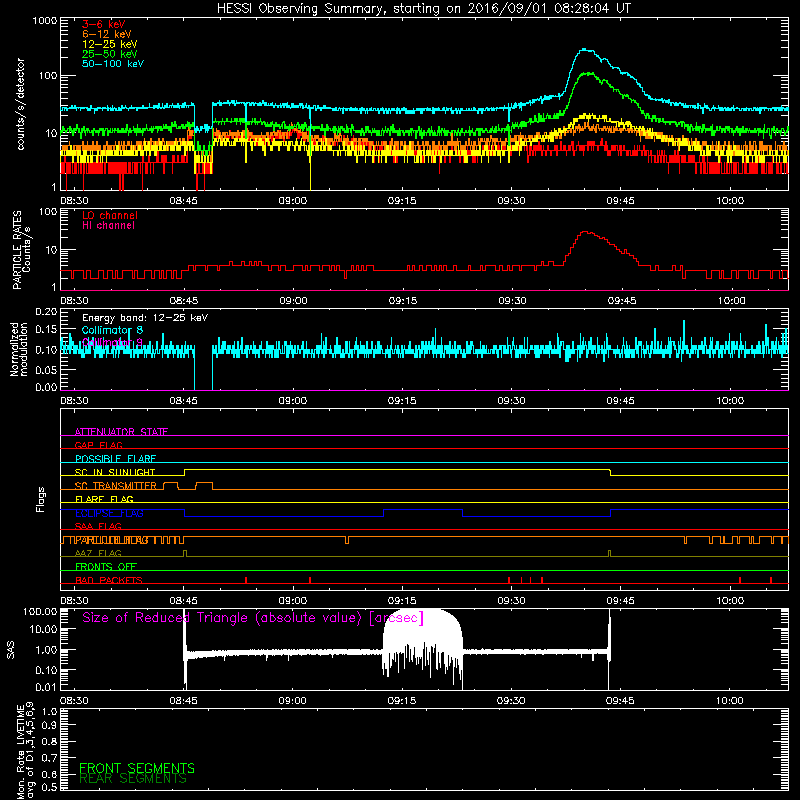The image size is (800, 800).
Task: Click the HESSI Observing Summary title text
Action: 423,9
